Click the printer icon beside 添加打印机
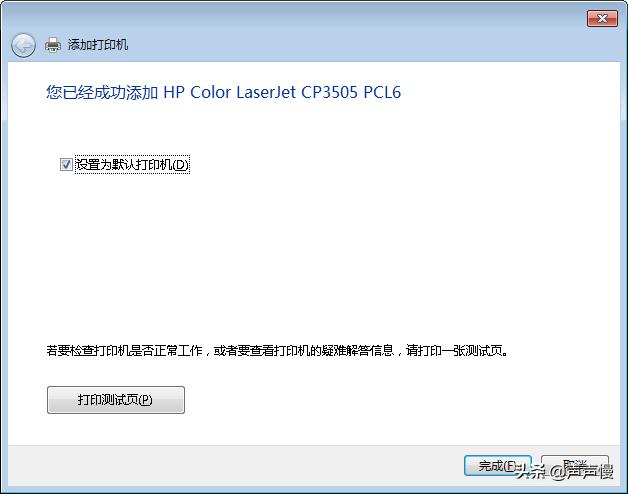The width and height of the screenshot is (628, 494). (52, 45)
